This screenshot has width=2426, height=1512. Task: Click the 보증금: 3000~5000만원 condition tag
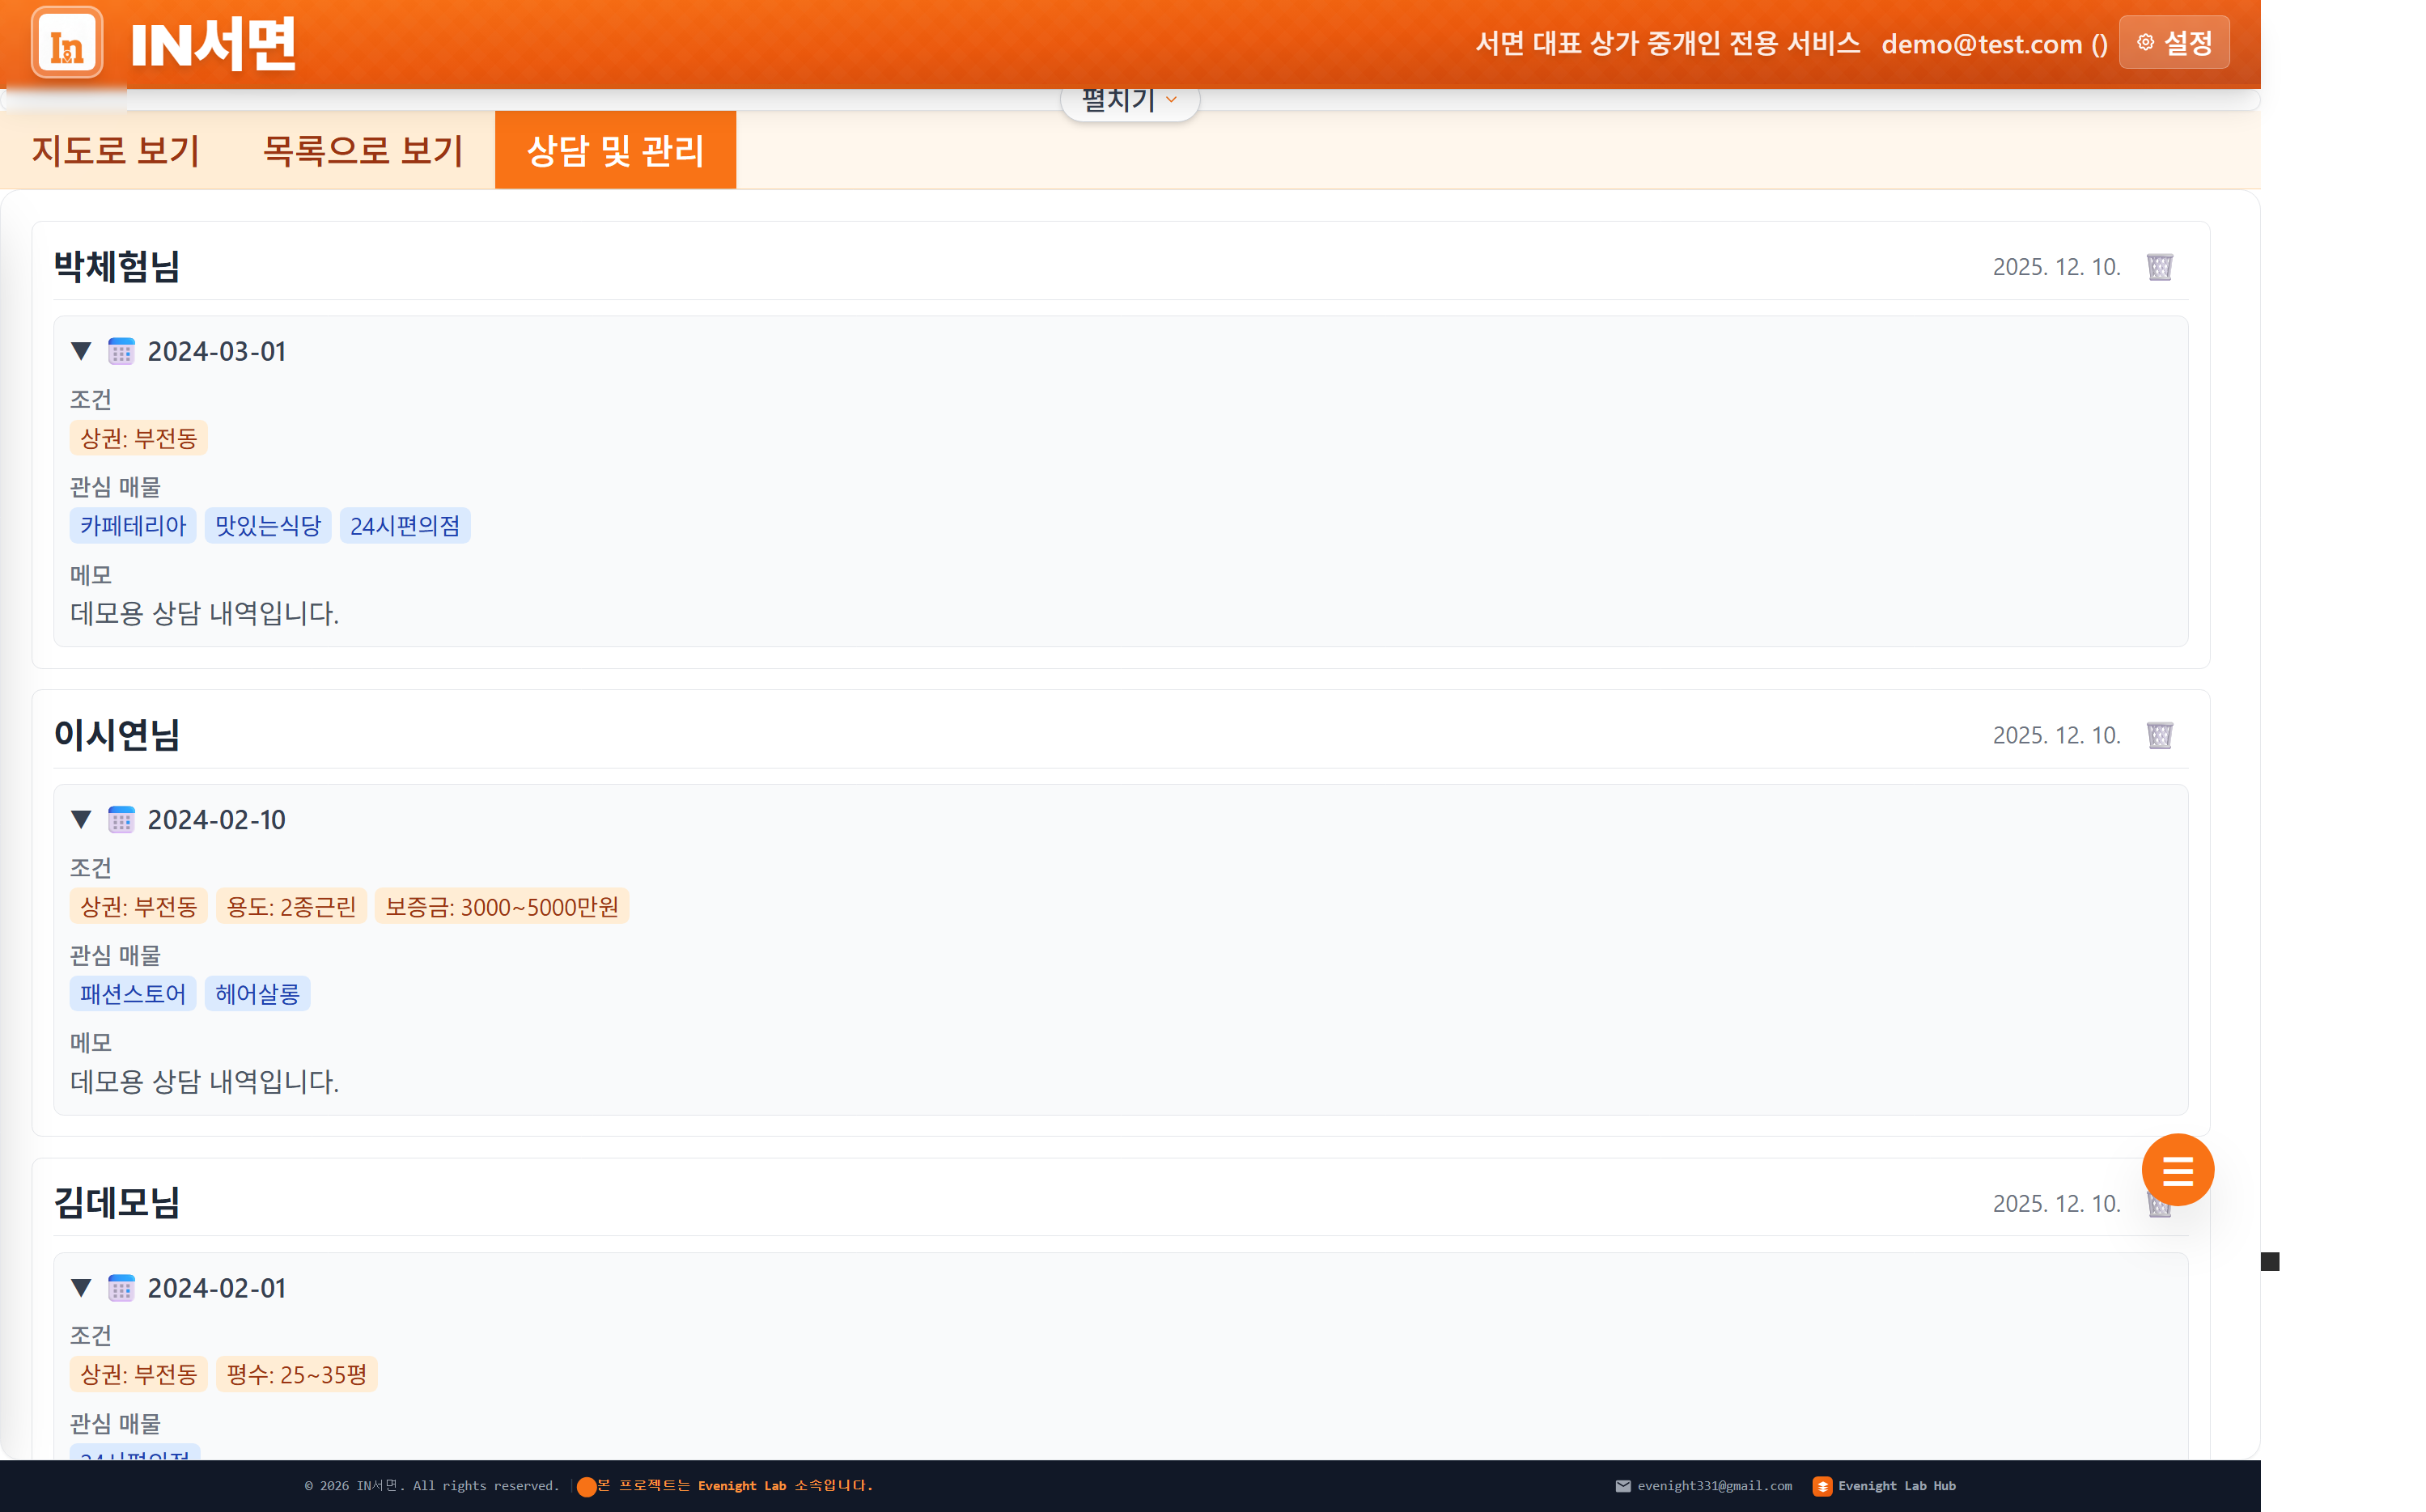tap(502, 907)
